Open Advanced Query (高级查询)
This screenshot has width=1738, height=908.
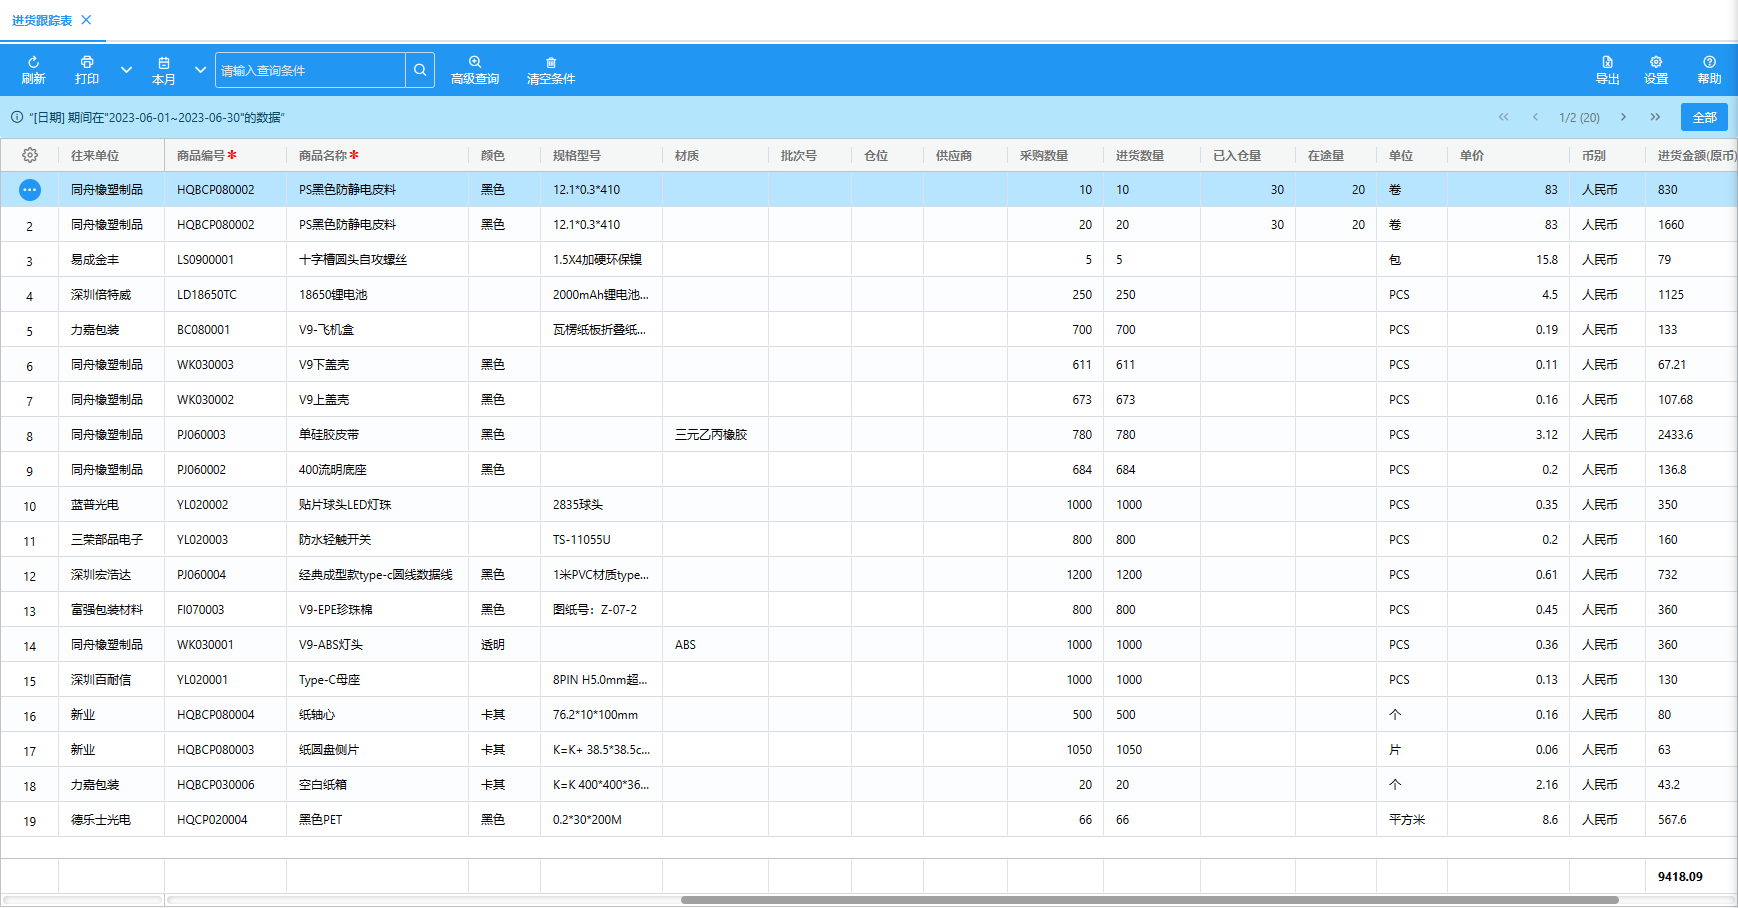click(475, 63)
